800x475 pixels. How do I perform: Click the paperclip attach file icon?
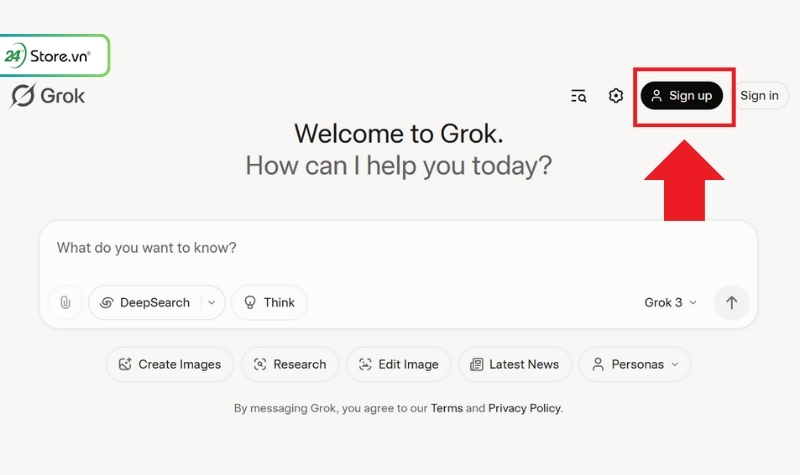point(65,303)
